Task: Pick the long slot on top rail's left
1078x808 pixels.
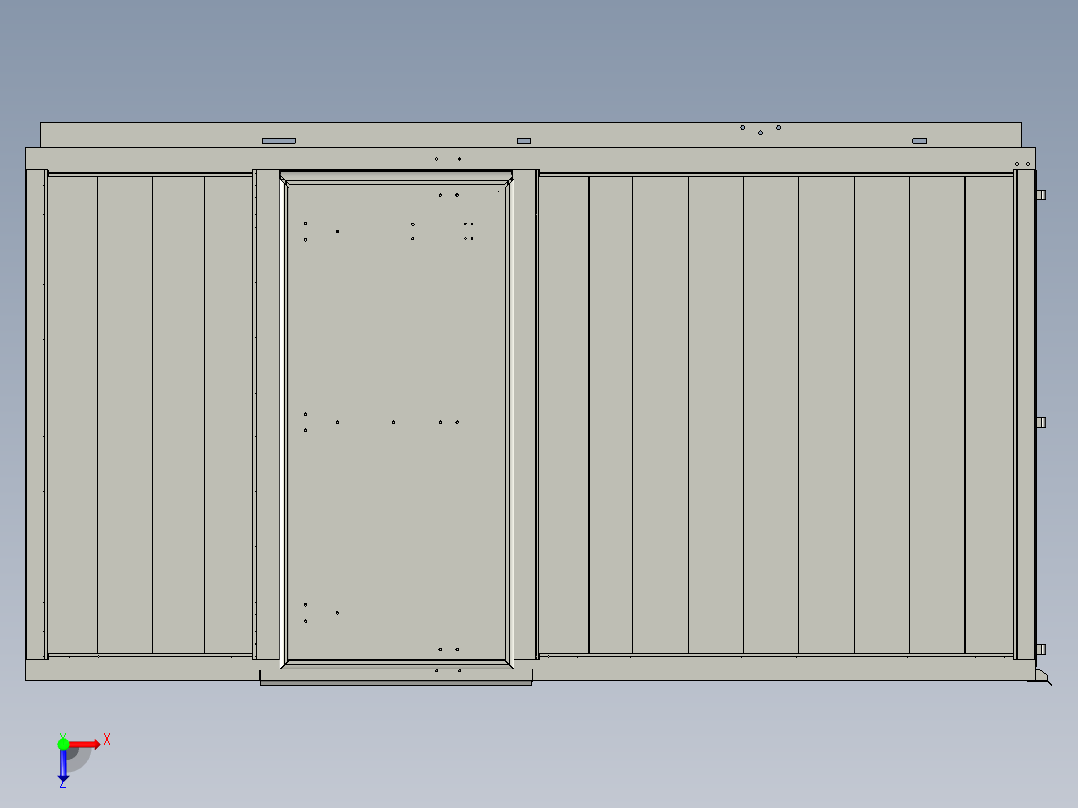Action: [x=279, y=141]
